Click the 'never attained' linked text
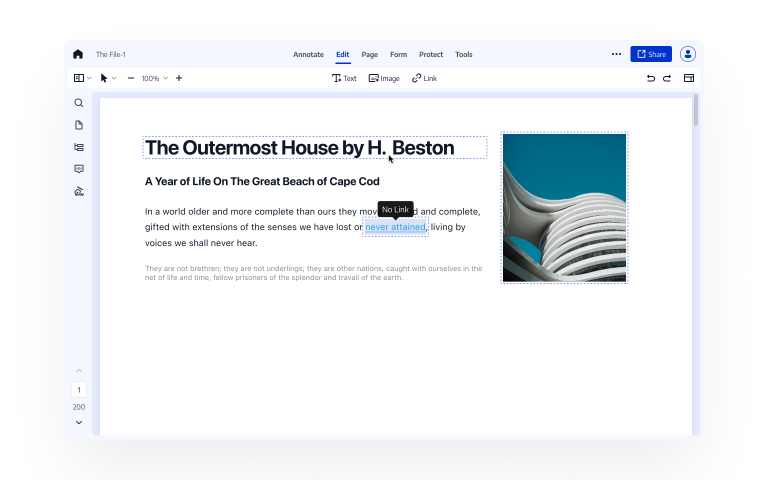This screenshot has width=768, height=480. [395, 227]
